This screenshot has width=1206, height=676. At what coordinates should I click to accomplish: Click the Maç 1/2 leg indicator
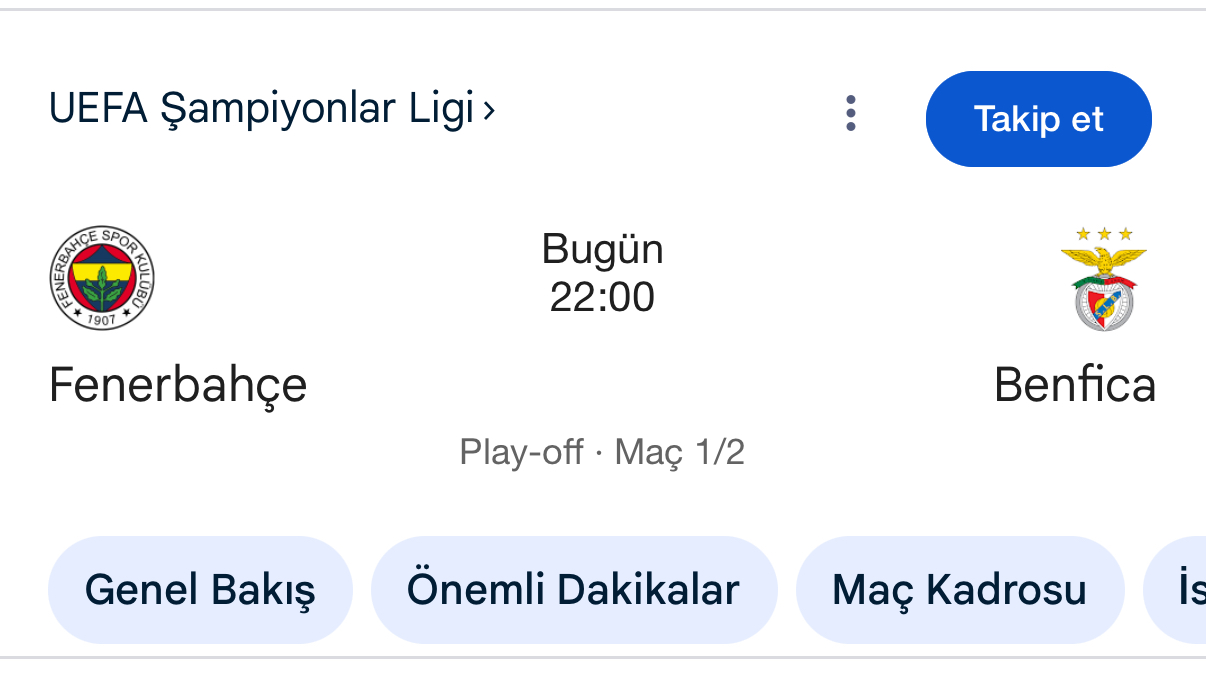tap(679, 452)
